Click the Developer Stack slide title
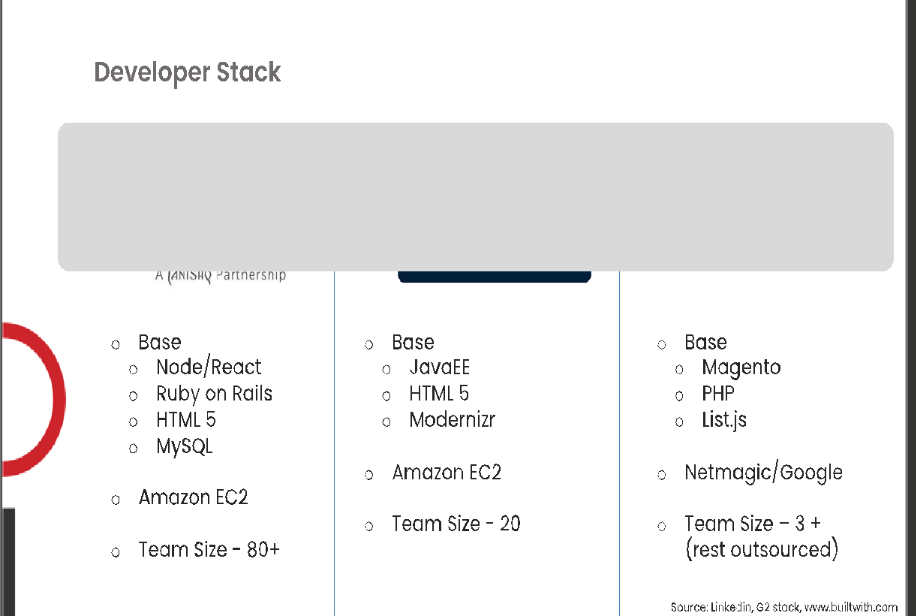Image resolution: width=916 pixels, height=616 pixels. pyautogui.click(x=188, y=72)
